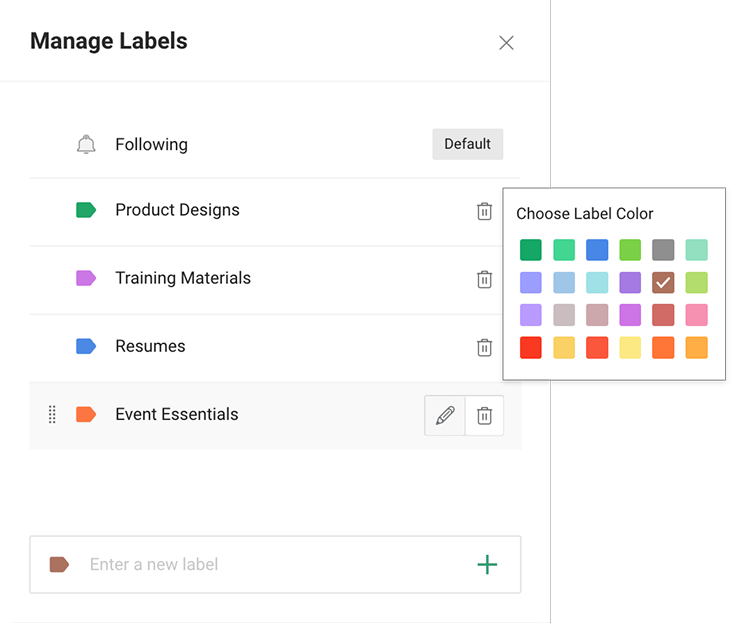Delete the Event Essentials label

click(x=484, y=415)
